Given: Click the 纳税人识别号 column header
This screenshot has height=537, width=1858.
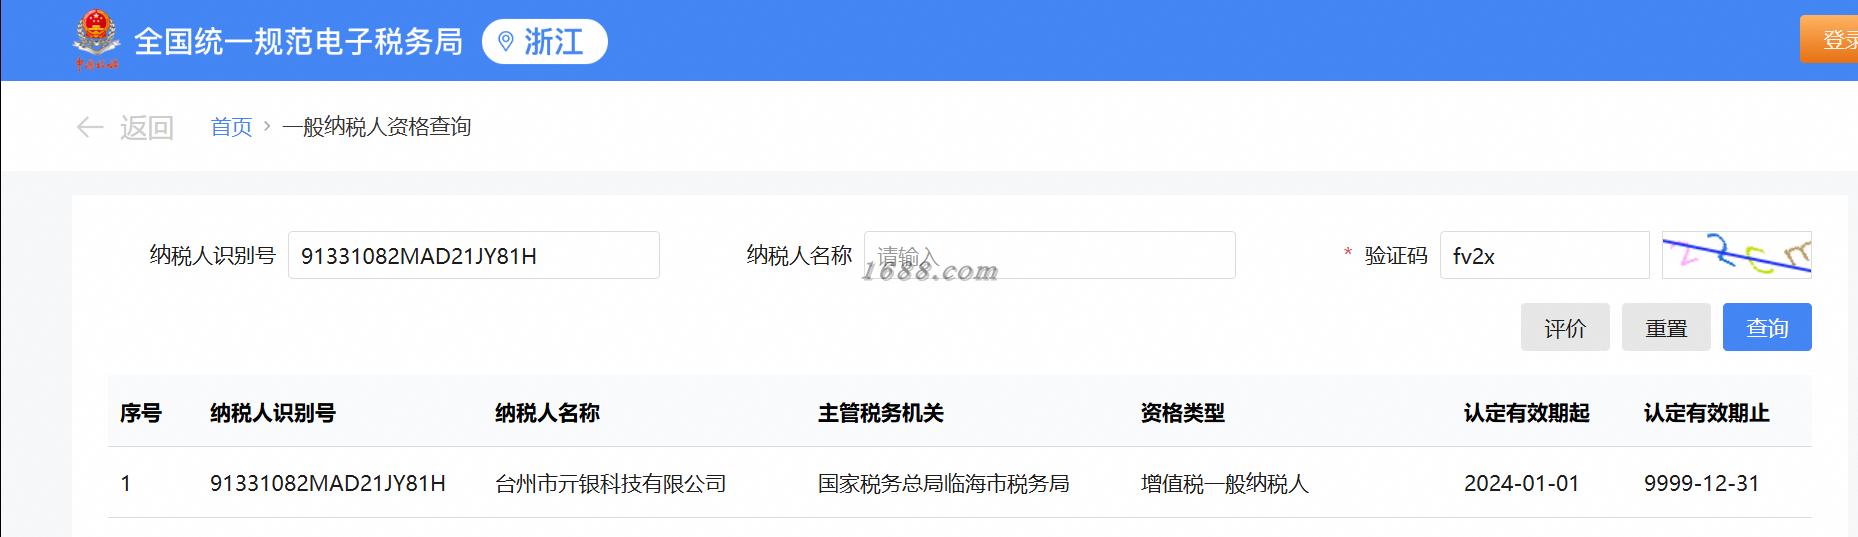Looking at the screenshot, I should point(273,413).
